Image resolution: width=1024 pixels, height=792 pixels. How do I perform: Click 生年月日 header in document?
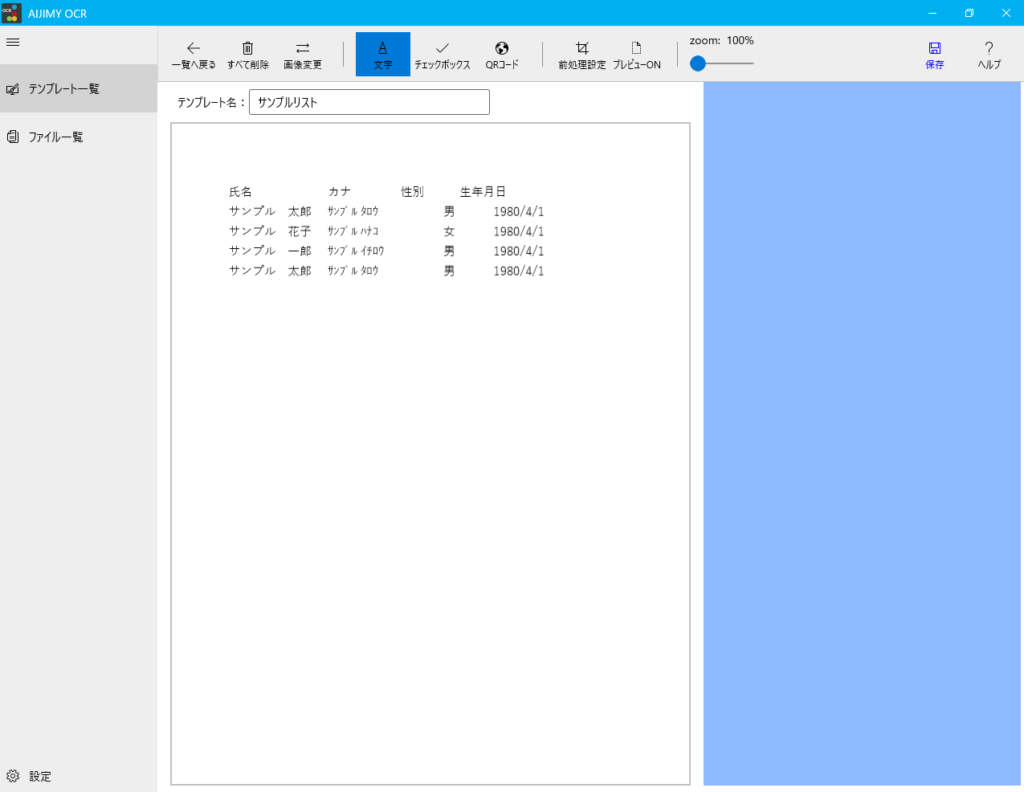483,191
